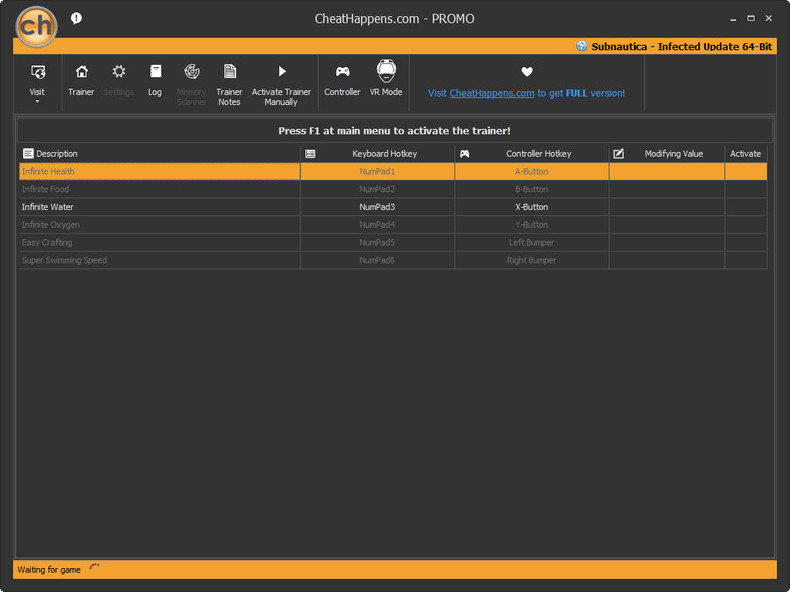Select the Infinite Food row
The image size is (790, 592).
coord(393,189)
